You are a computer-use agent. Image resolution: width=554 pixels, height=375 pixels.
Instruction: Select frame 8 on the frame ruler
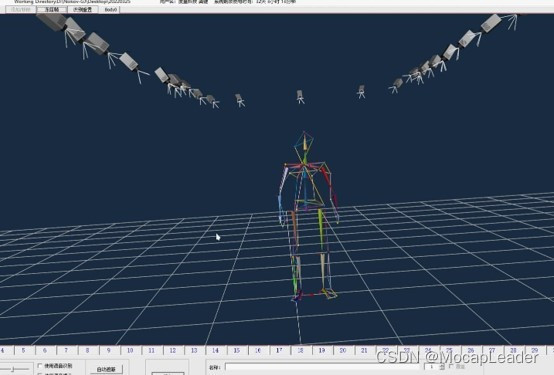(87, 350)
